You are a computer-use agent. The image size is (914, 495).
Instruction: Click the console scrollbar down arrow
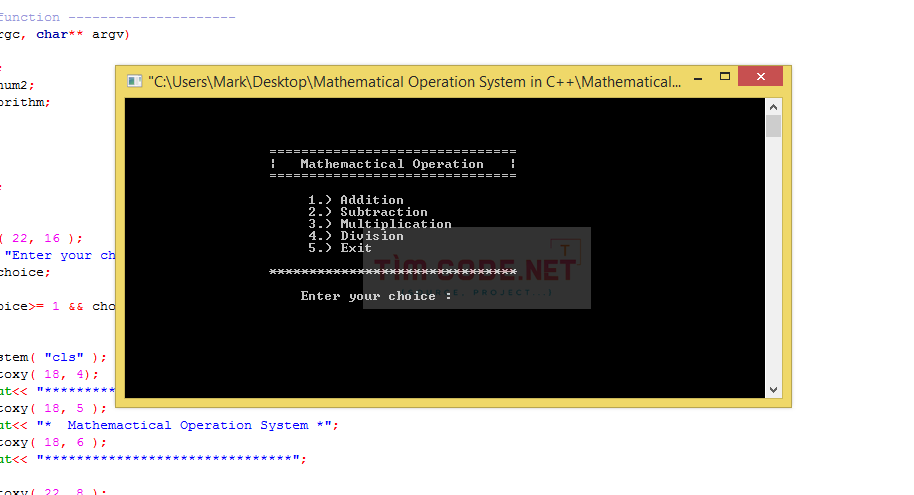774,390
